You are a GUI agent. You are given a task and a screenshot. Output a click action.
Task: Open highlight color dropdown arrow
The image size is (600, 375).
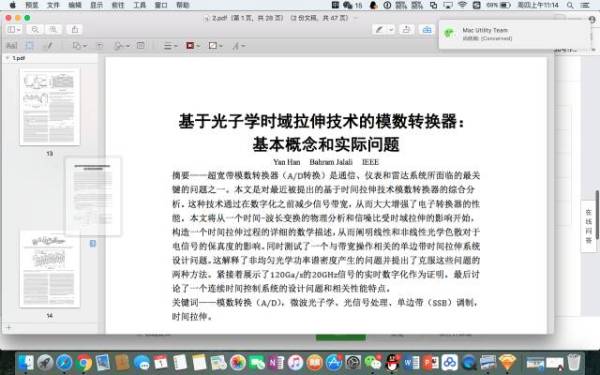(391, 29)
